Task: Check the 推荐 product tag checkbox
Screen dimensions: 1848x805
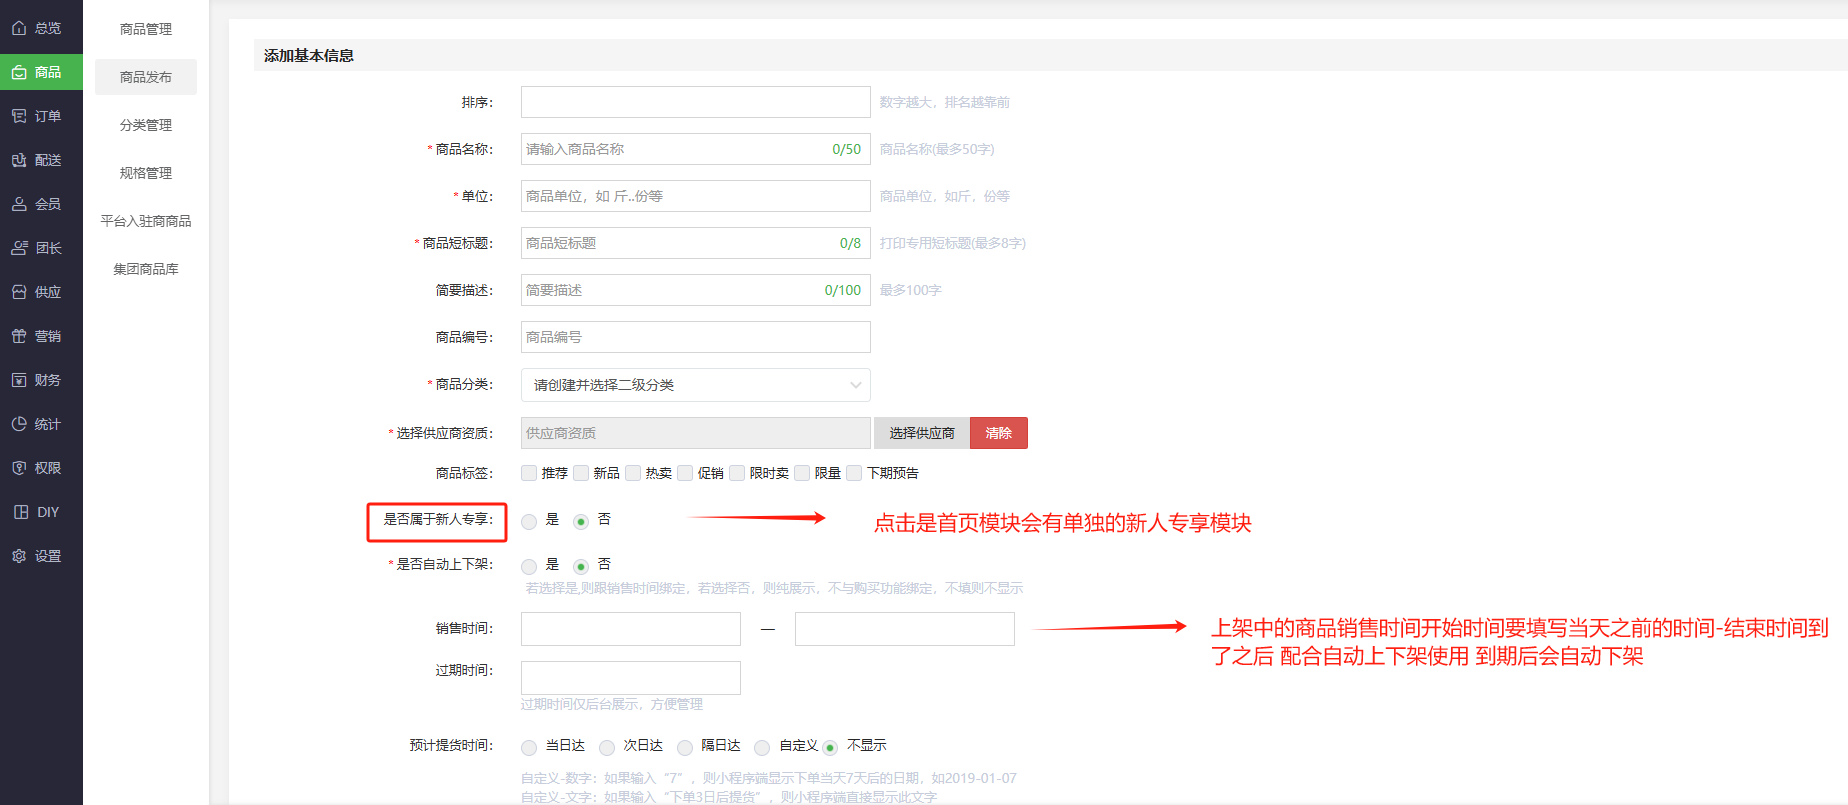Action: (x=529, y=473)
